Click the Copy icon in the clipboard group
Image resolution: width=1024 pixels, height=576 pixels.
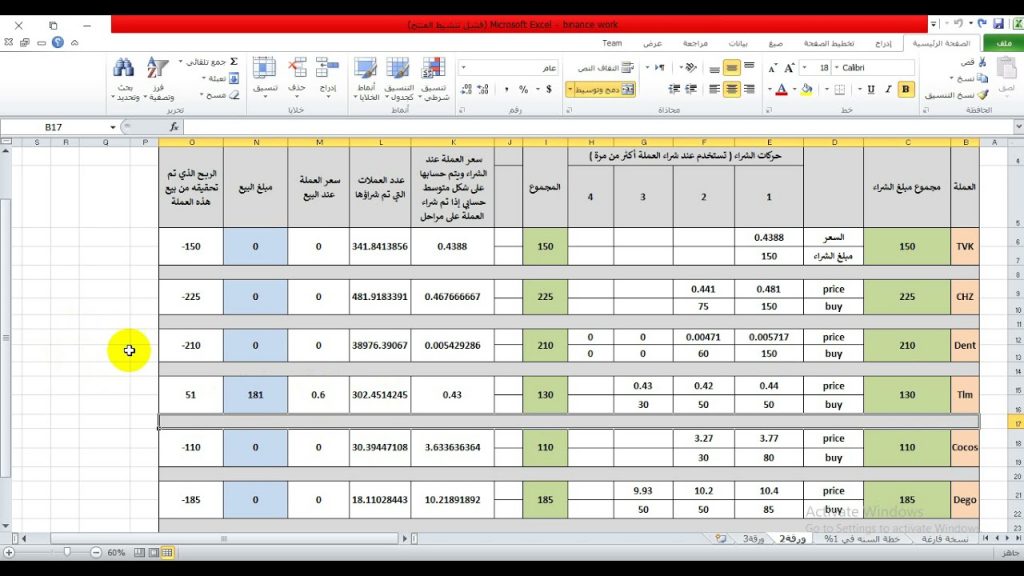point(982,78)
